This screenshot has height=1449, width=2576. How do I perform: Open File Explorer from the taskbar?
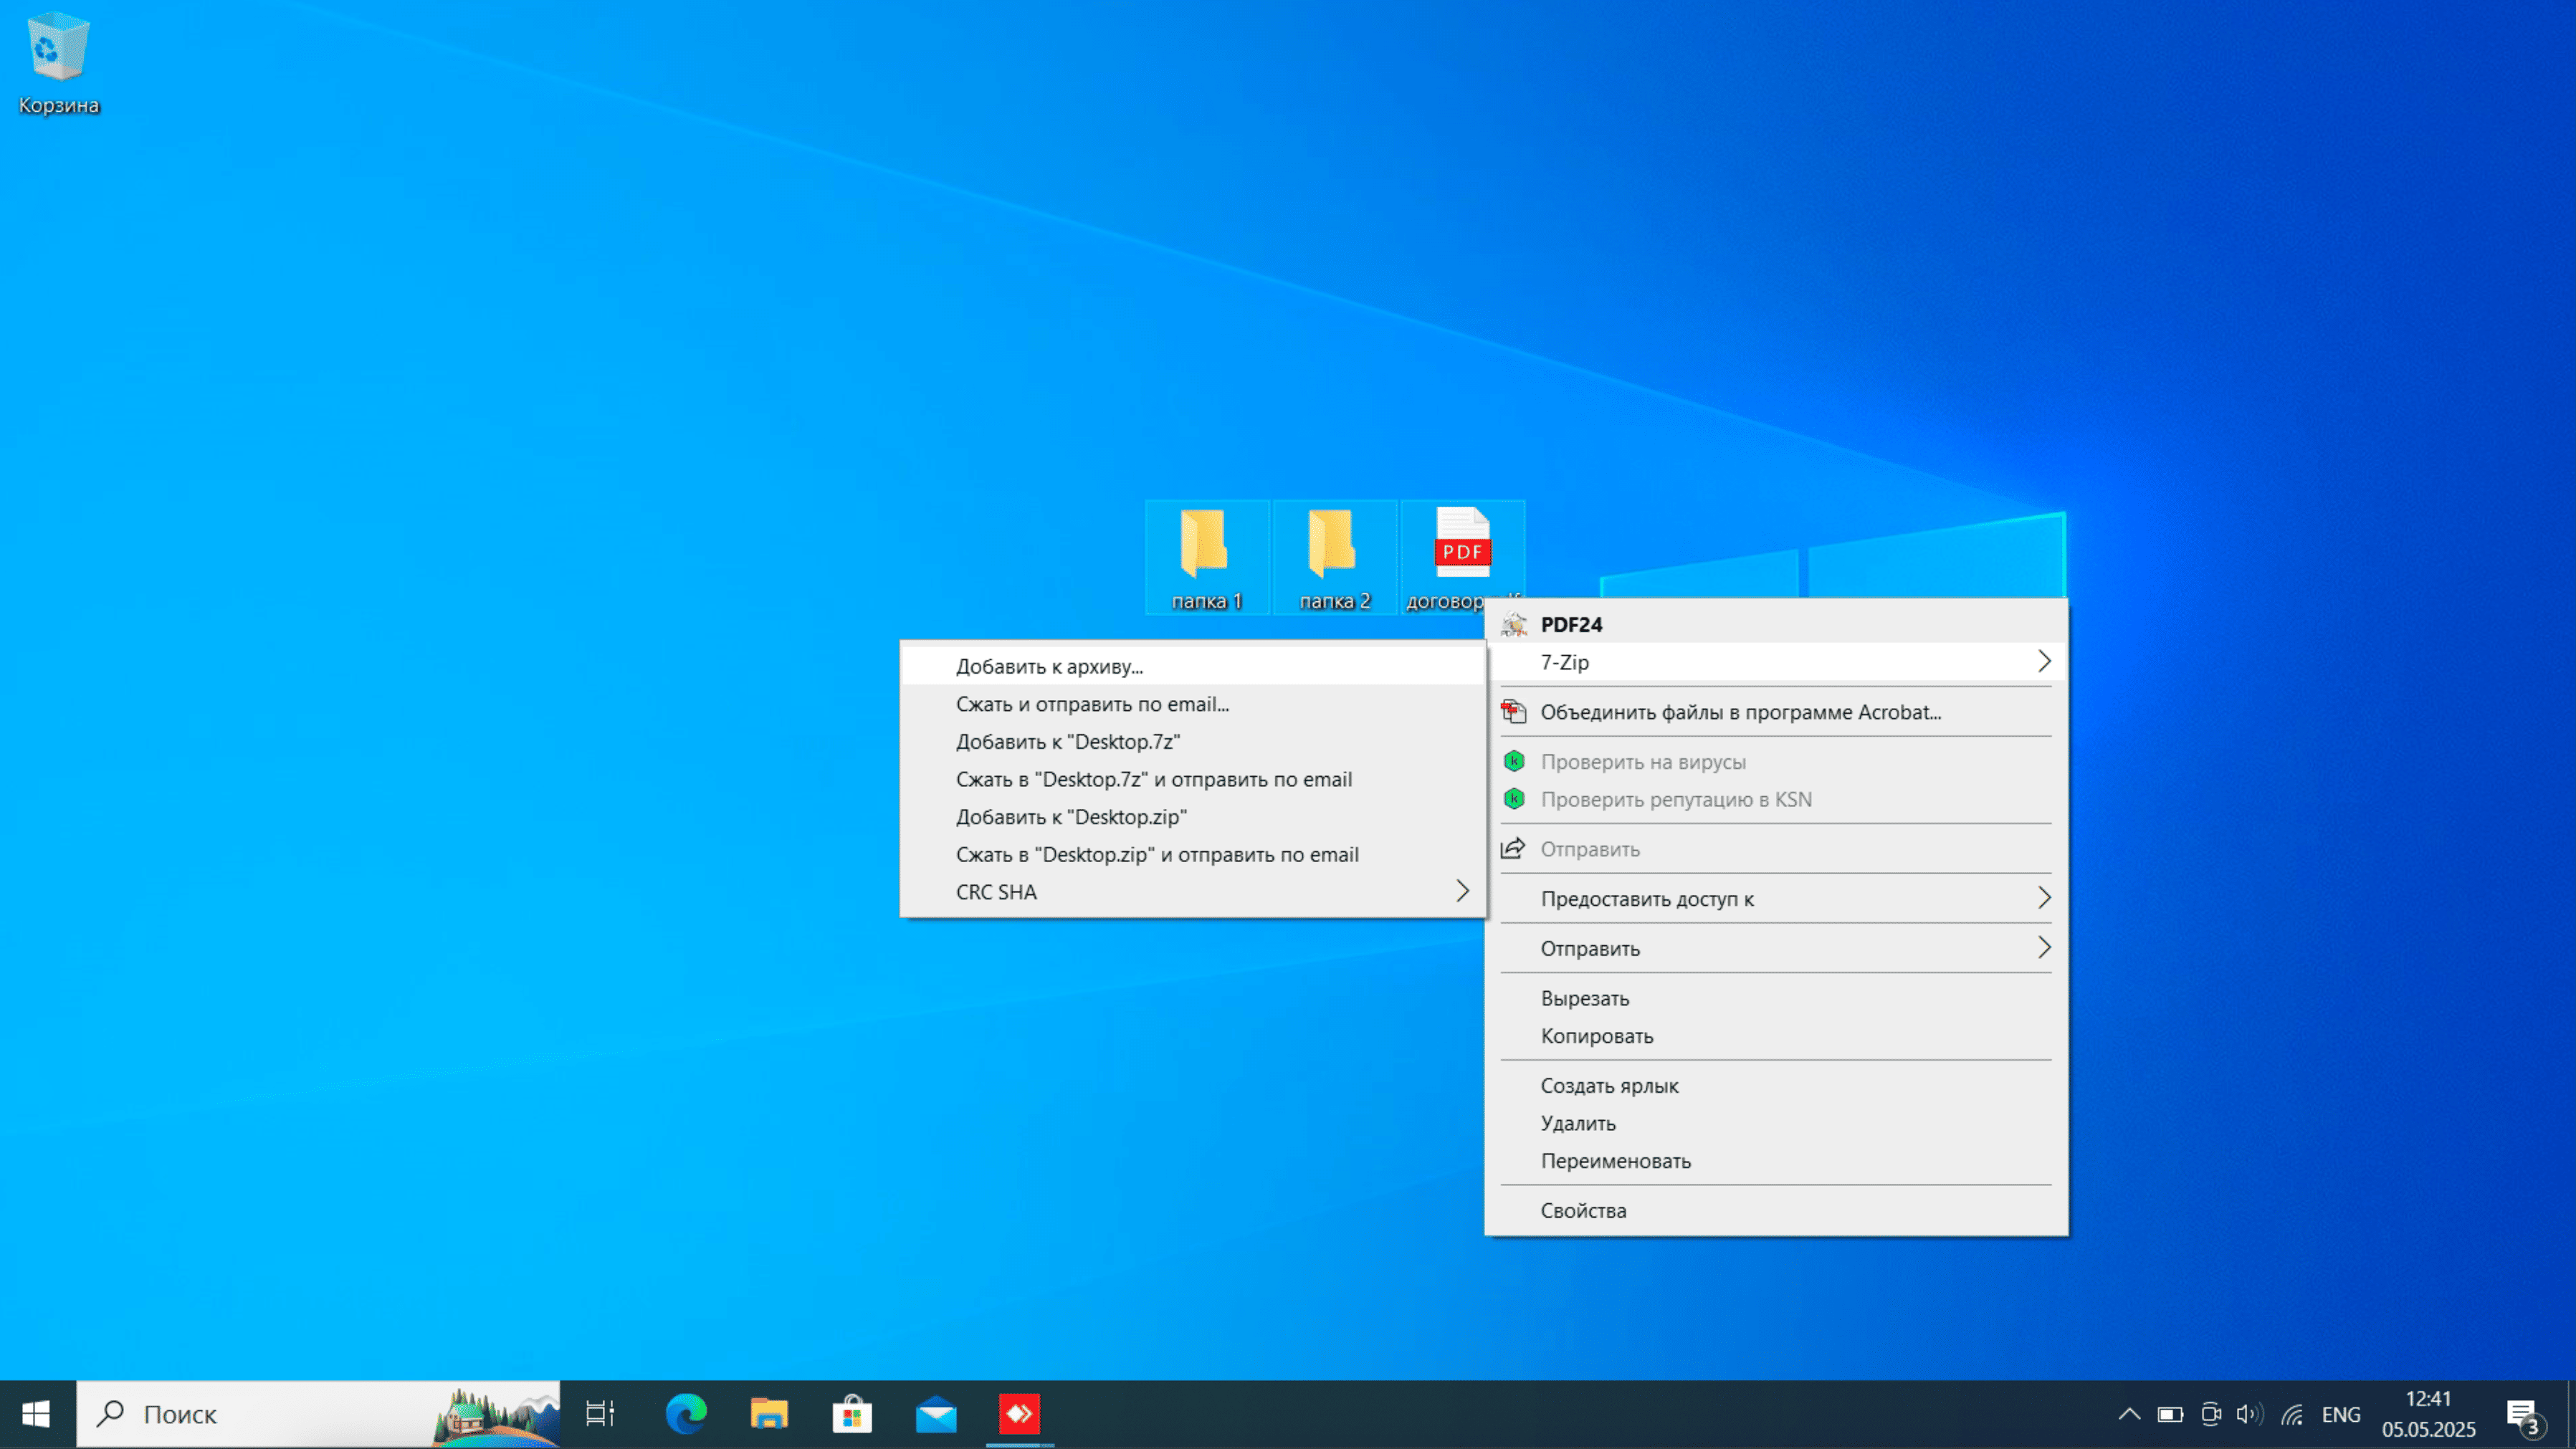(x=769, y=1414)
